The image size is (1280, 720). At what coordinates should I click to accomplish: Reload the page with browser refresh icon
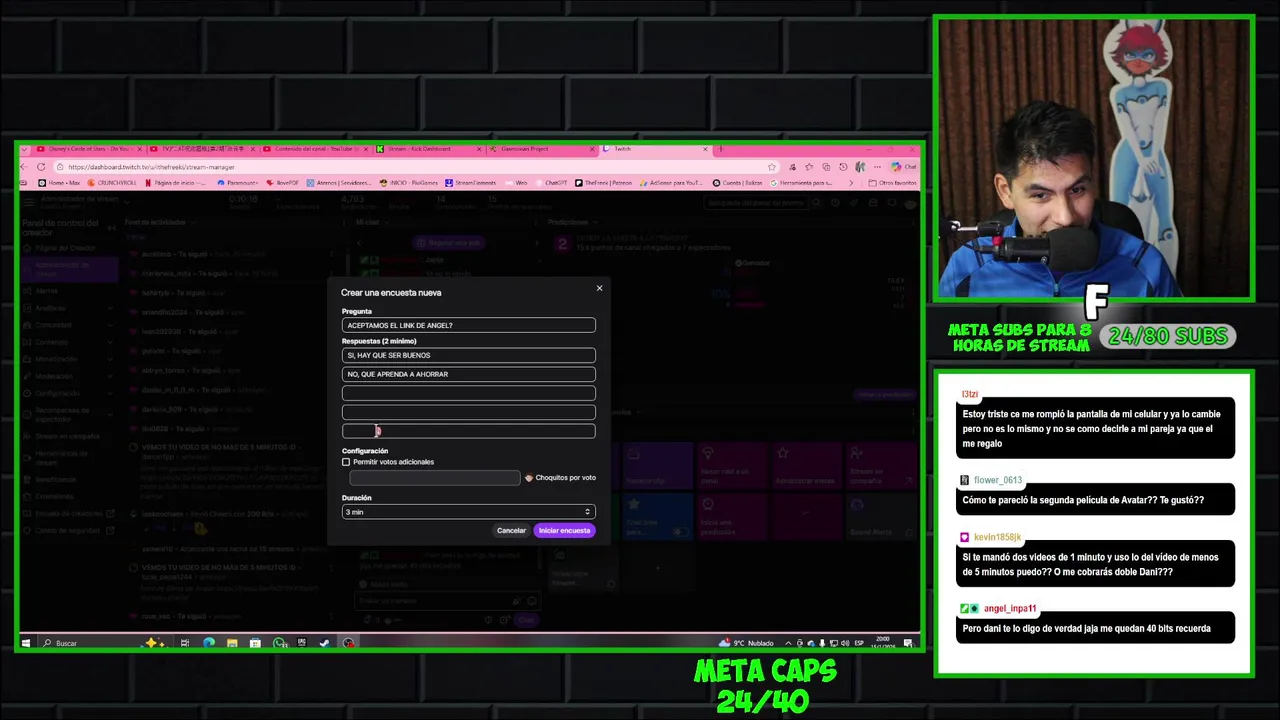point(41,167)
